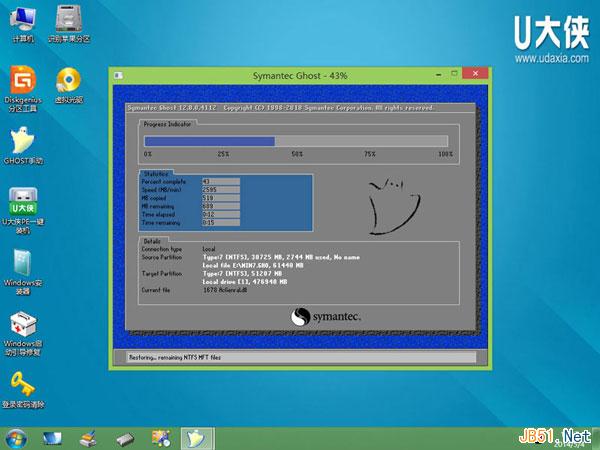The width and height of the screenshot is (600, 450).
Task: Click the Windows Start orb
Action: pos(15,438)
